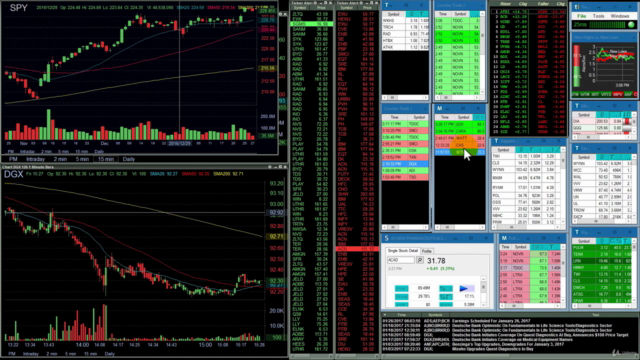
Task: Click blue play arrow in Single Stock Detail
Action: [x=464, y=289]
